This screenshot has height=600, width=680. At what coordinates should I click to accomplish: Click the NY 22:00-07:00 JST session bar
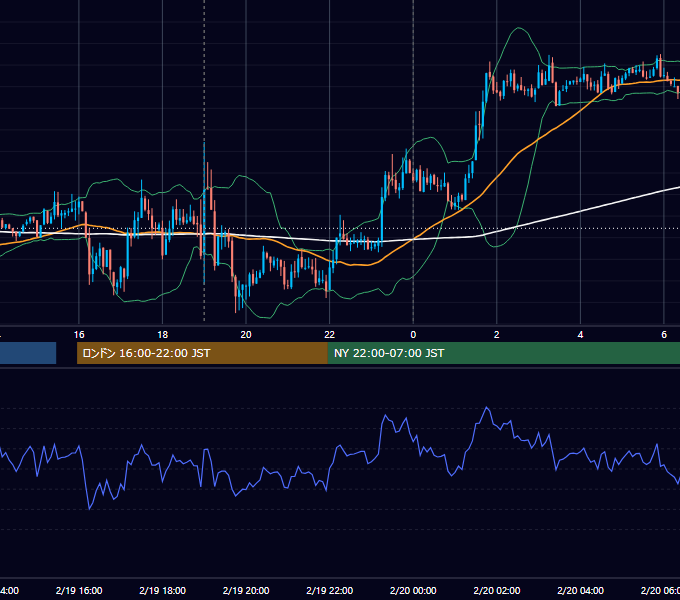(x=503, y=353)
